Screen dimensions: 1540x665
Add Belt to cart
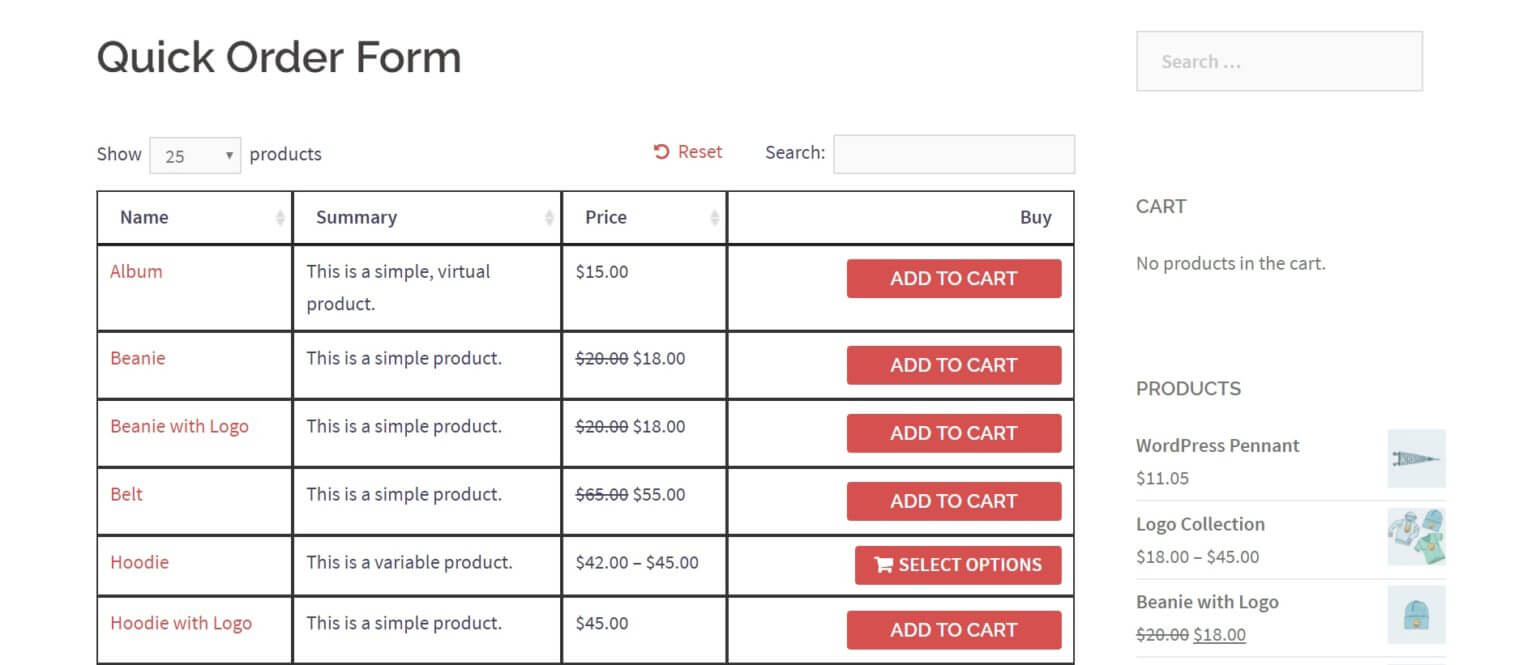point(954,502)
